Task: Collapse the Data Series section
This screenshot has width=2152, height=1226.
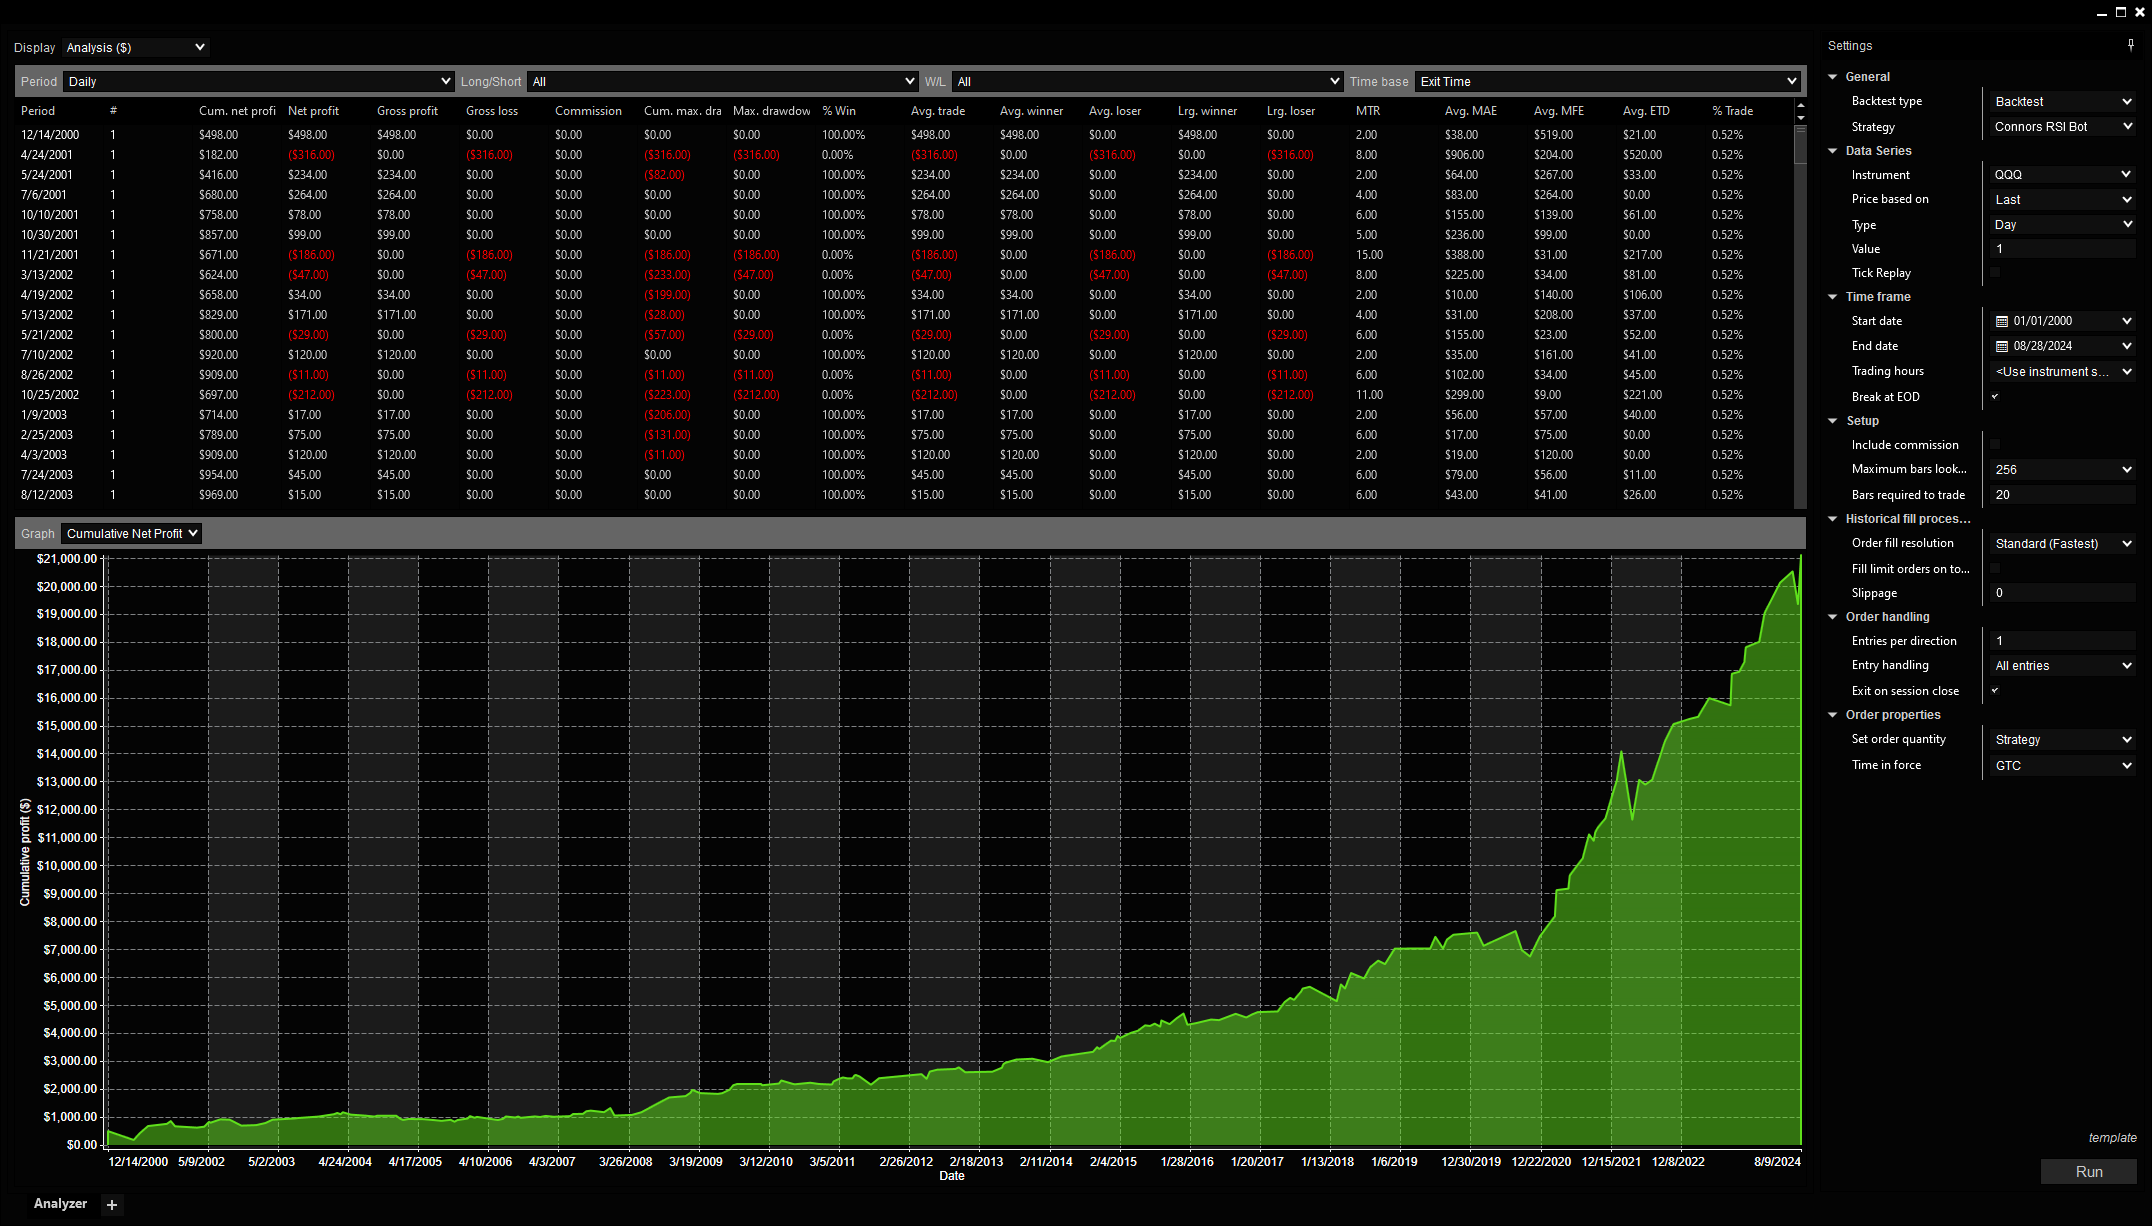Action: pyautogui.click(x=1833, y=151)
